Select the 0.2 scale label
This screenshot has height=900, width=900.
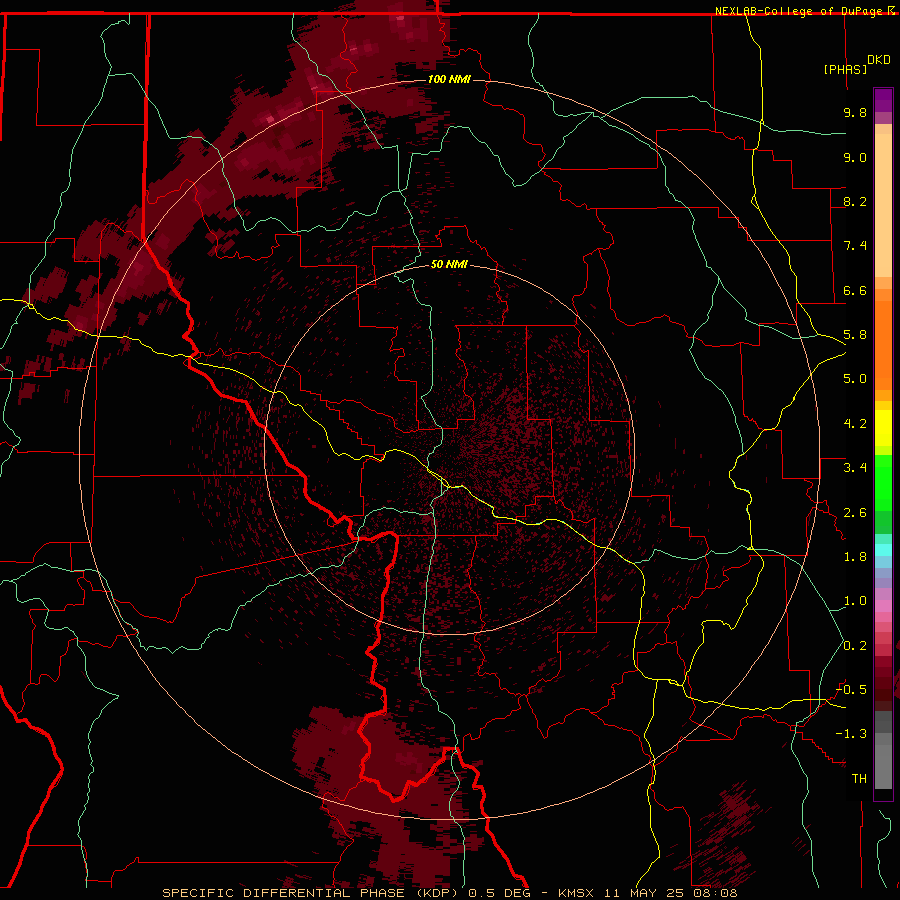click(x=855, y=646)
